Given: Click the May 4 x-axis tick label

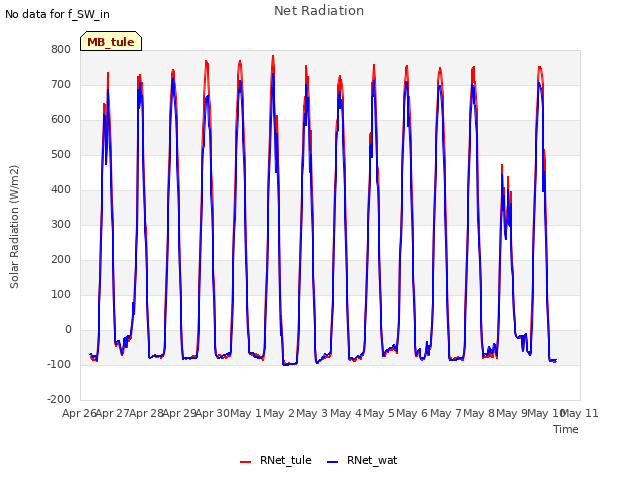Looking at the screenshot, I should [x=346, y=413].
